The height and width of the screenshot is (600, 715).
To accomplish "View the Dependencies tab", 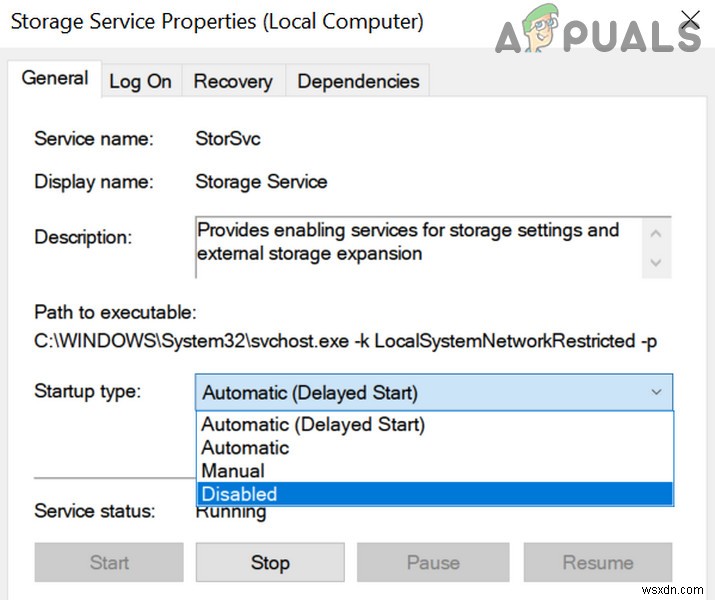I will point(358,81).
